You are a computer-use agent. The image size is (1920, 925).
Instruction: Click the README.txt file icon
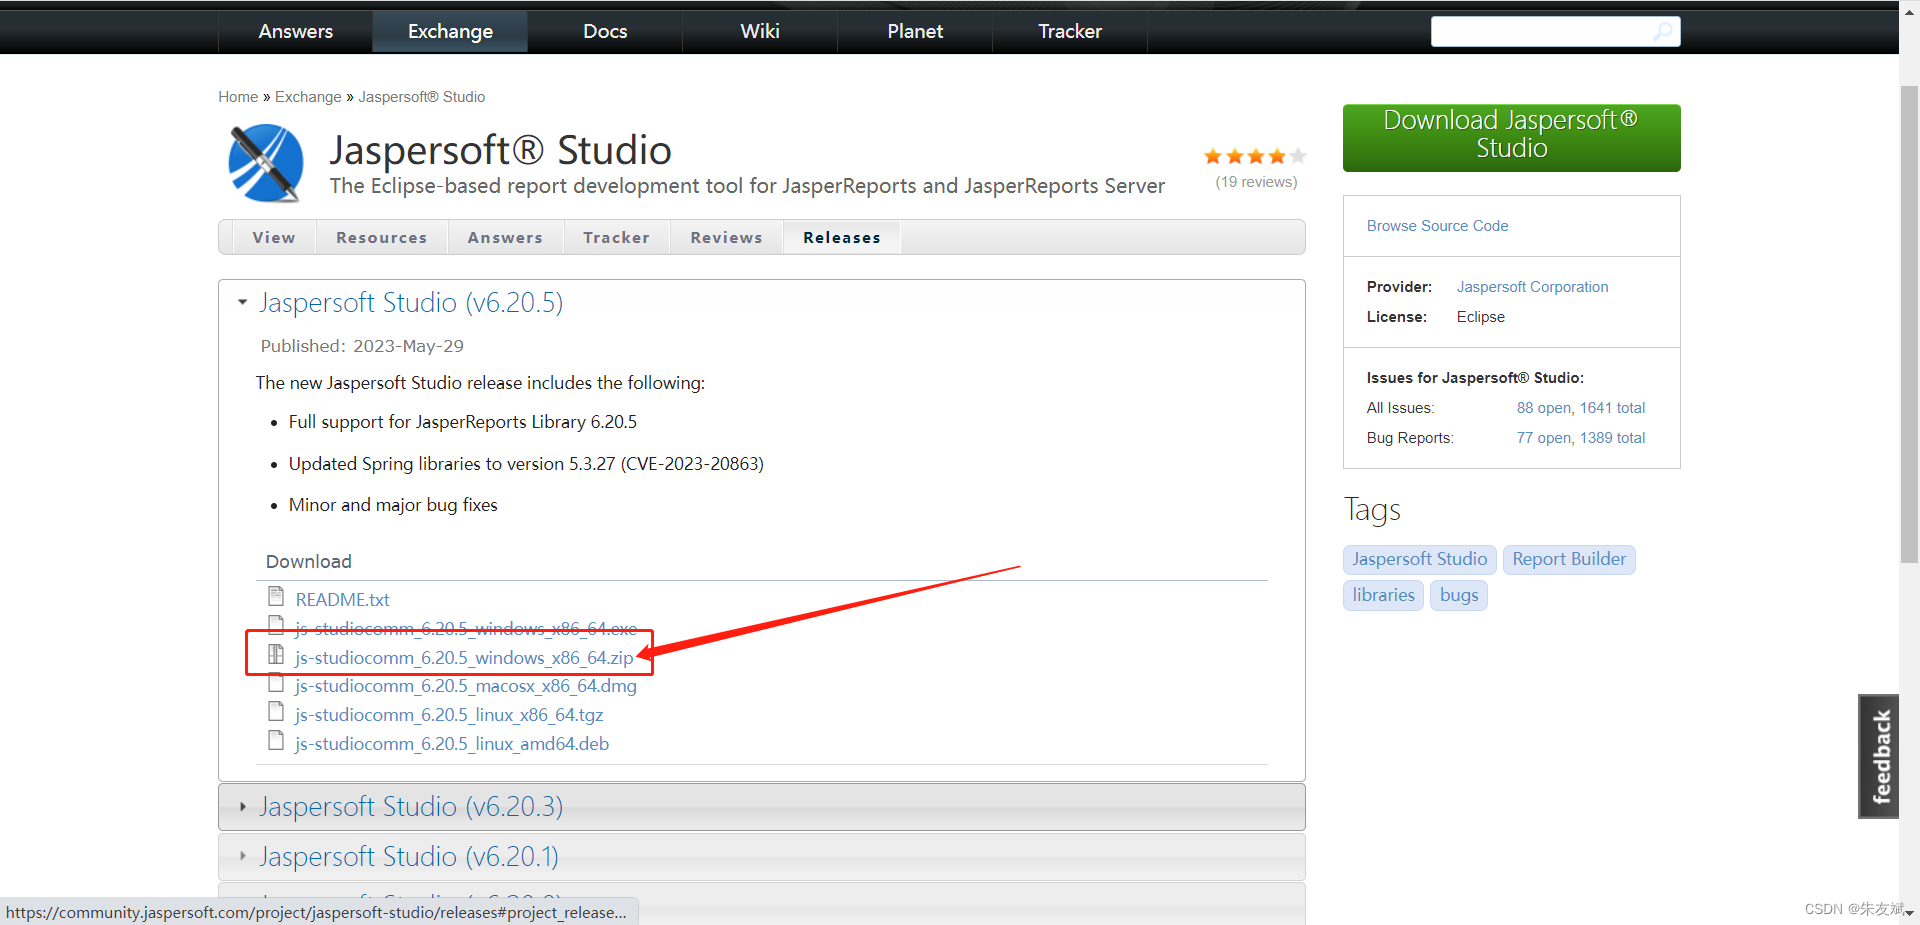pos(276,597)
